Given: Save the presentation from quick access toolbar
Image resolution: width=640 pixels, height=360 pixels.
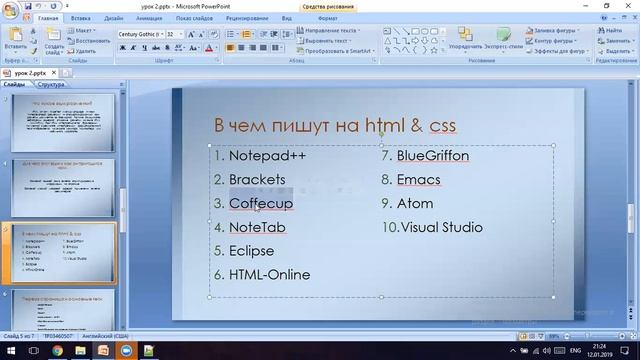Looking at the screenshot, I should coord(28,6).
